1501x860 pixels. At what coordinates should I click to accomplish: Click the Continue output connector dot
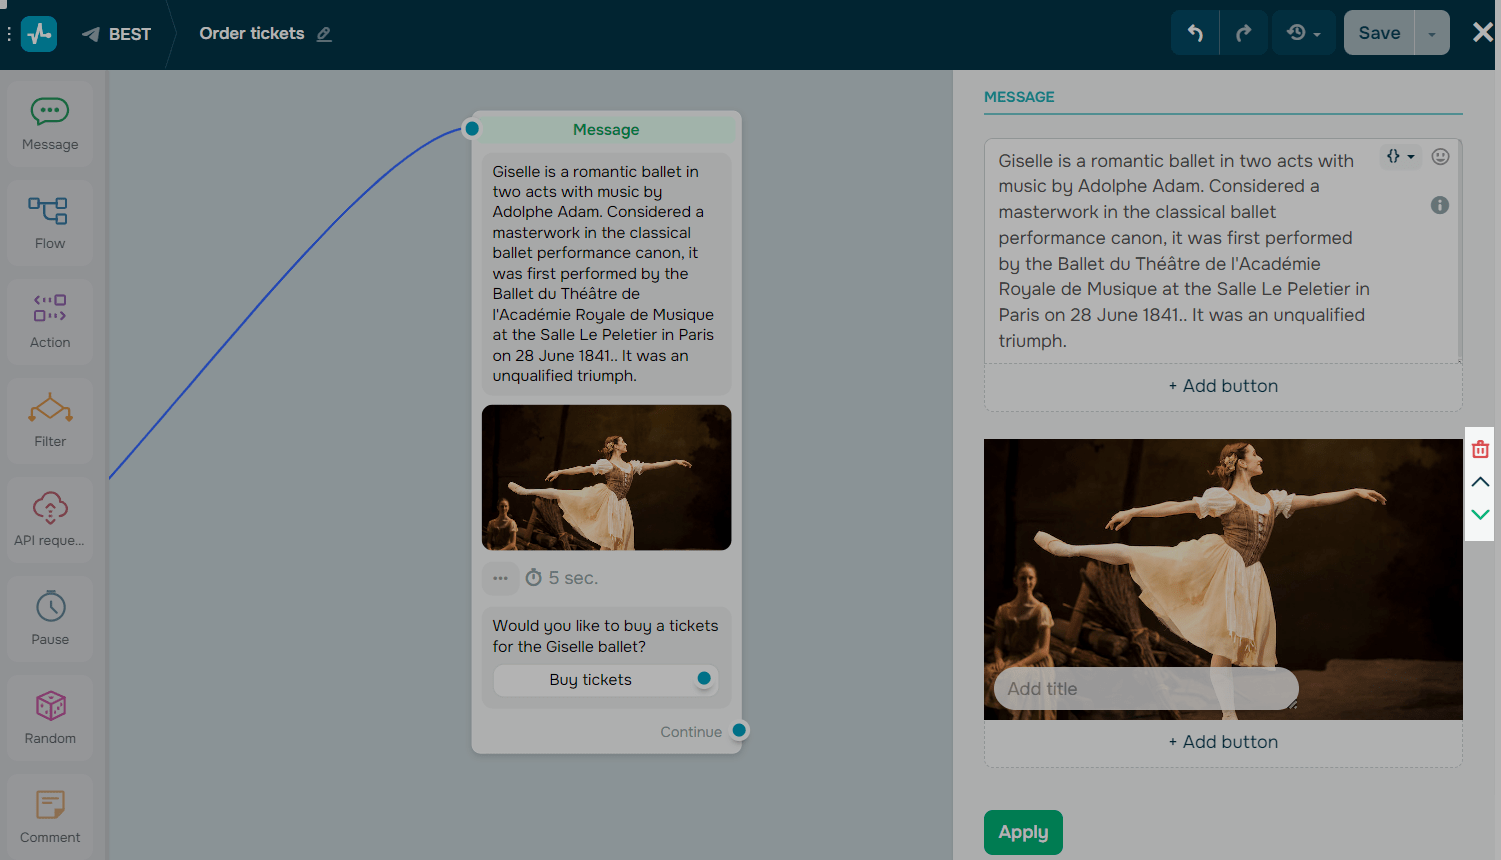coord(739,730)
